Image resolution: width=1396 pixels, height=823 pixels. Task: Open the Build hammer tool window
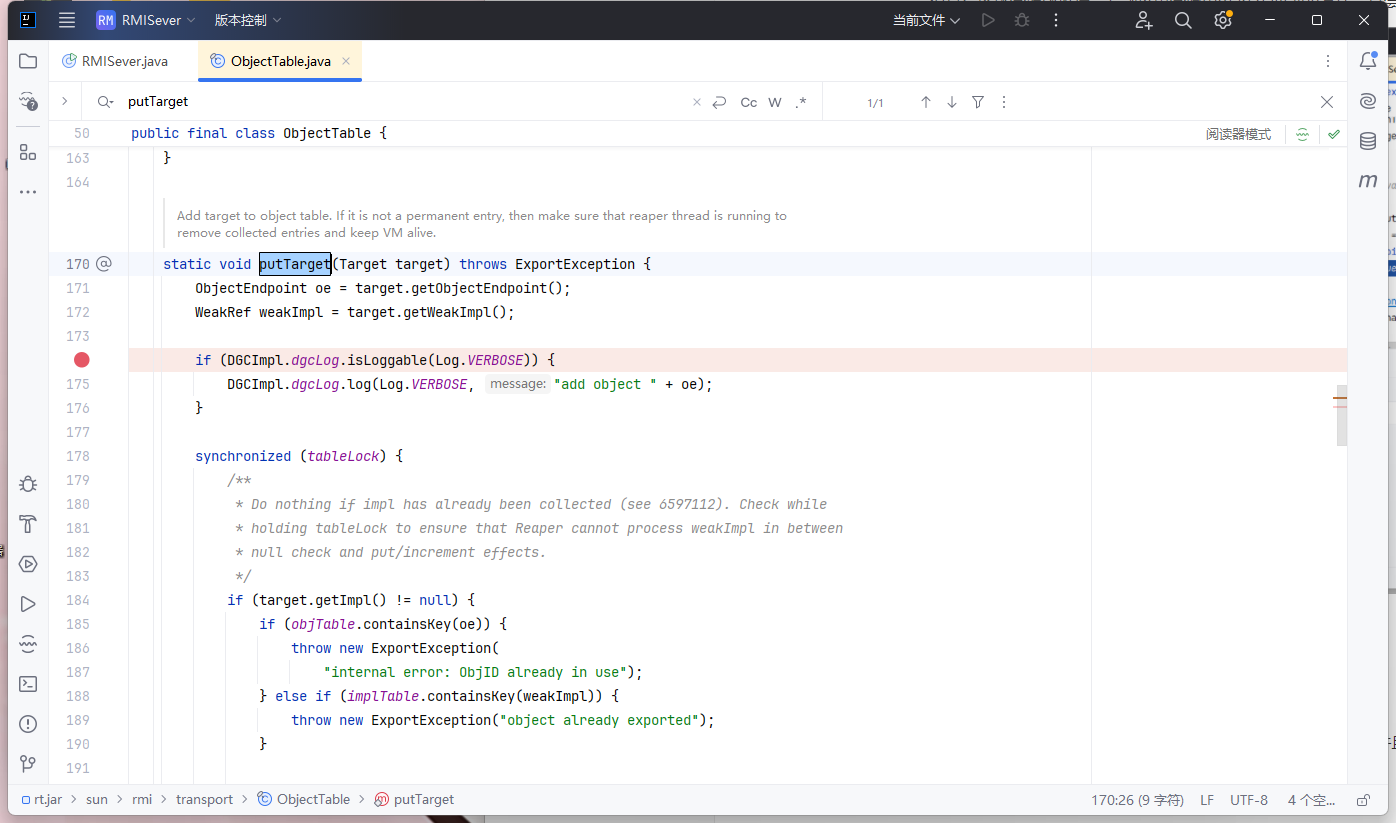point(28,524)
